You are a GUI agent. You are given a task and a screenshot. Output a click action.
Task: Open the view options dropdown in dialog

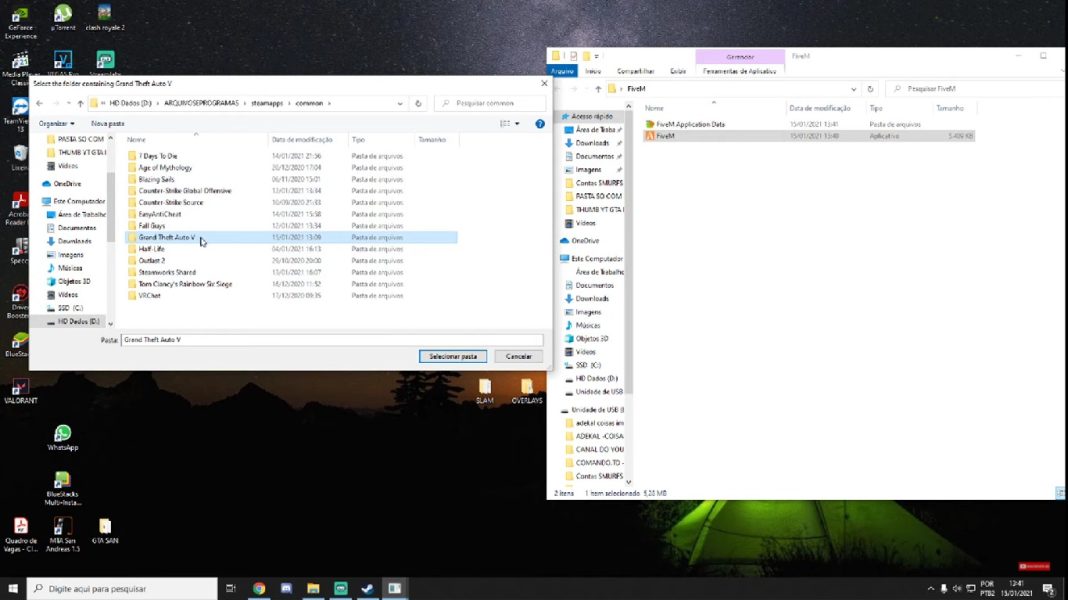518,124
